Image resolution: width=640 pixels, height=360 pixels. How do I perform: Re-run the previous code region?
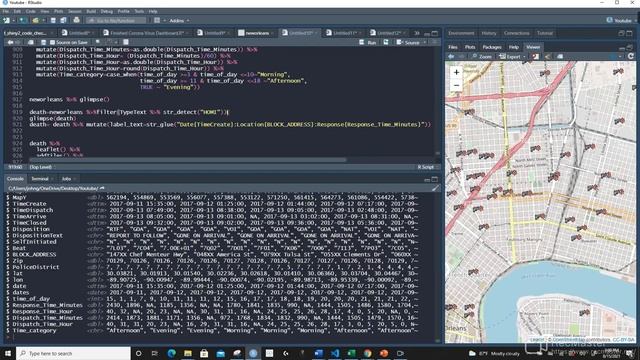pyautogui.click(x=386, y=42)
